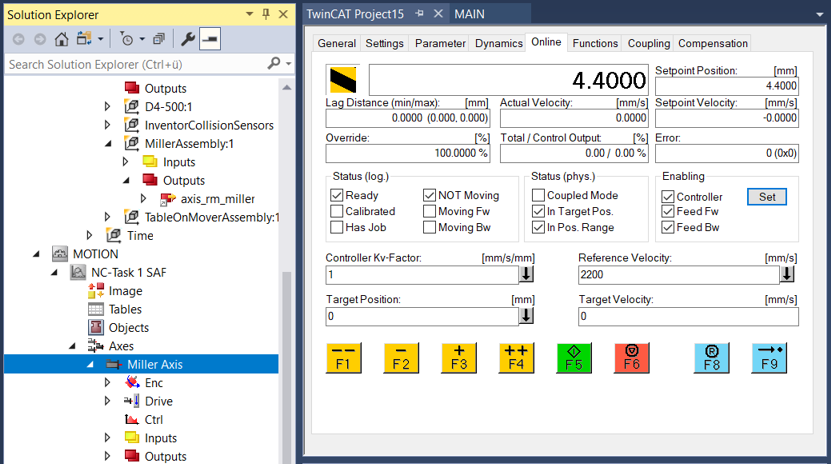The image size is (831, 464).
Task: Click the red F6 stop button
Action: [632, 358]
